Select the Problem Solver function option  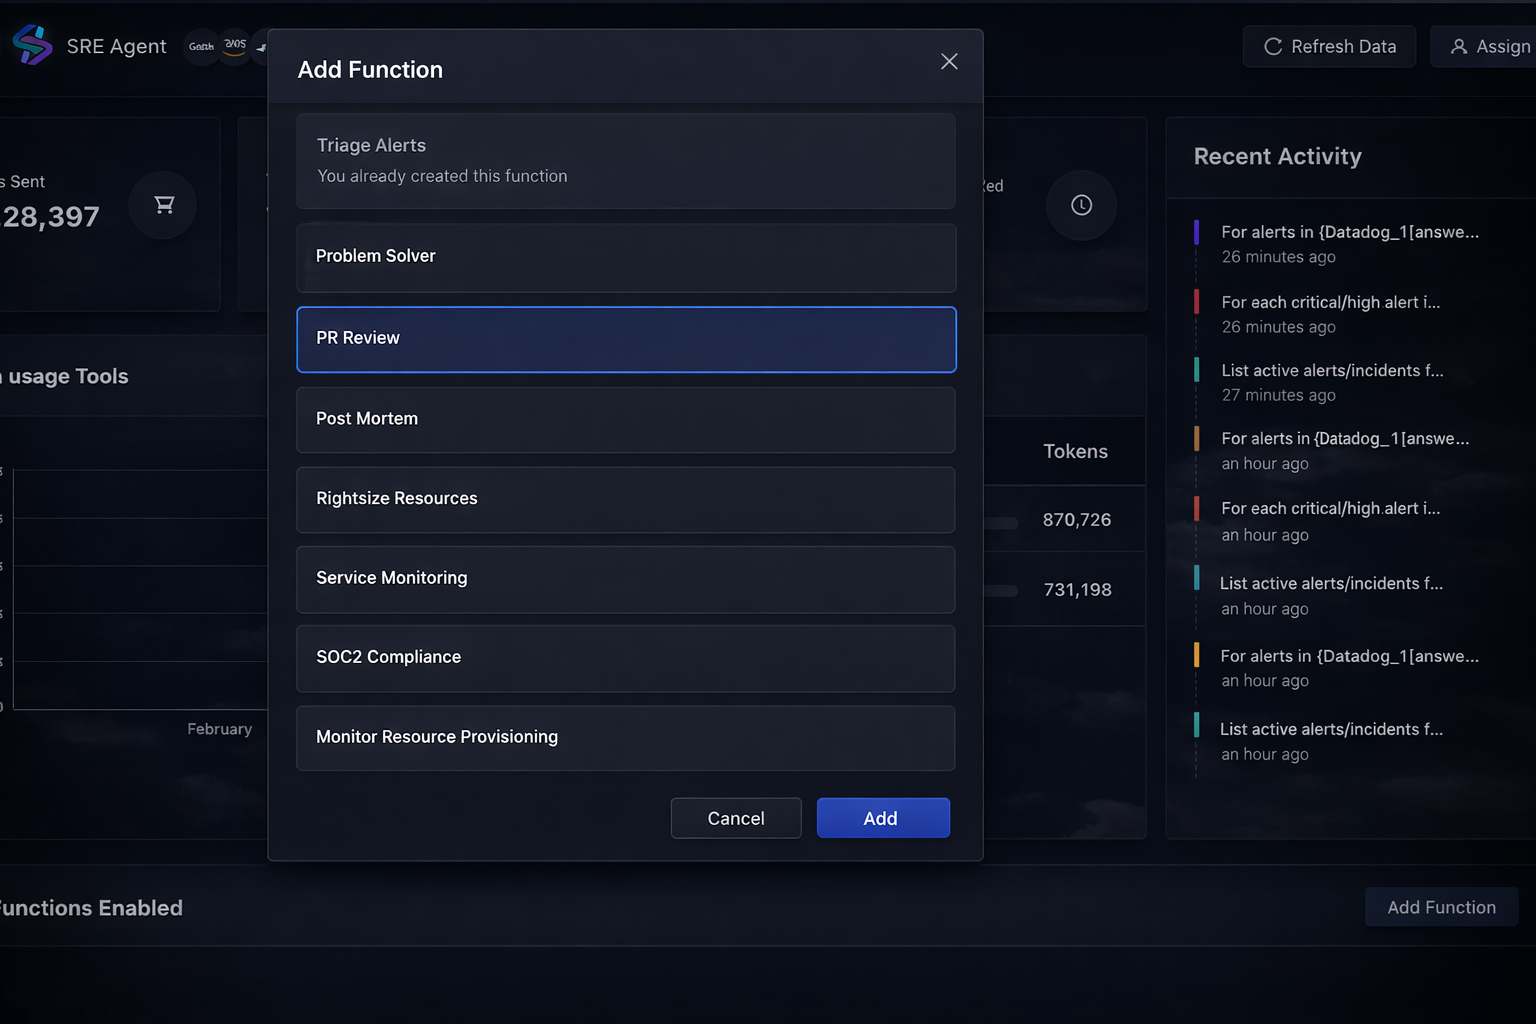point(626,257)
